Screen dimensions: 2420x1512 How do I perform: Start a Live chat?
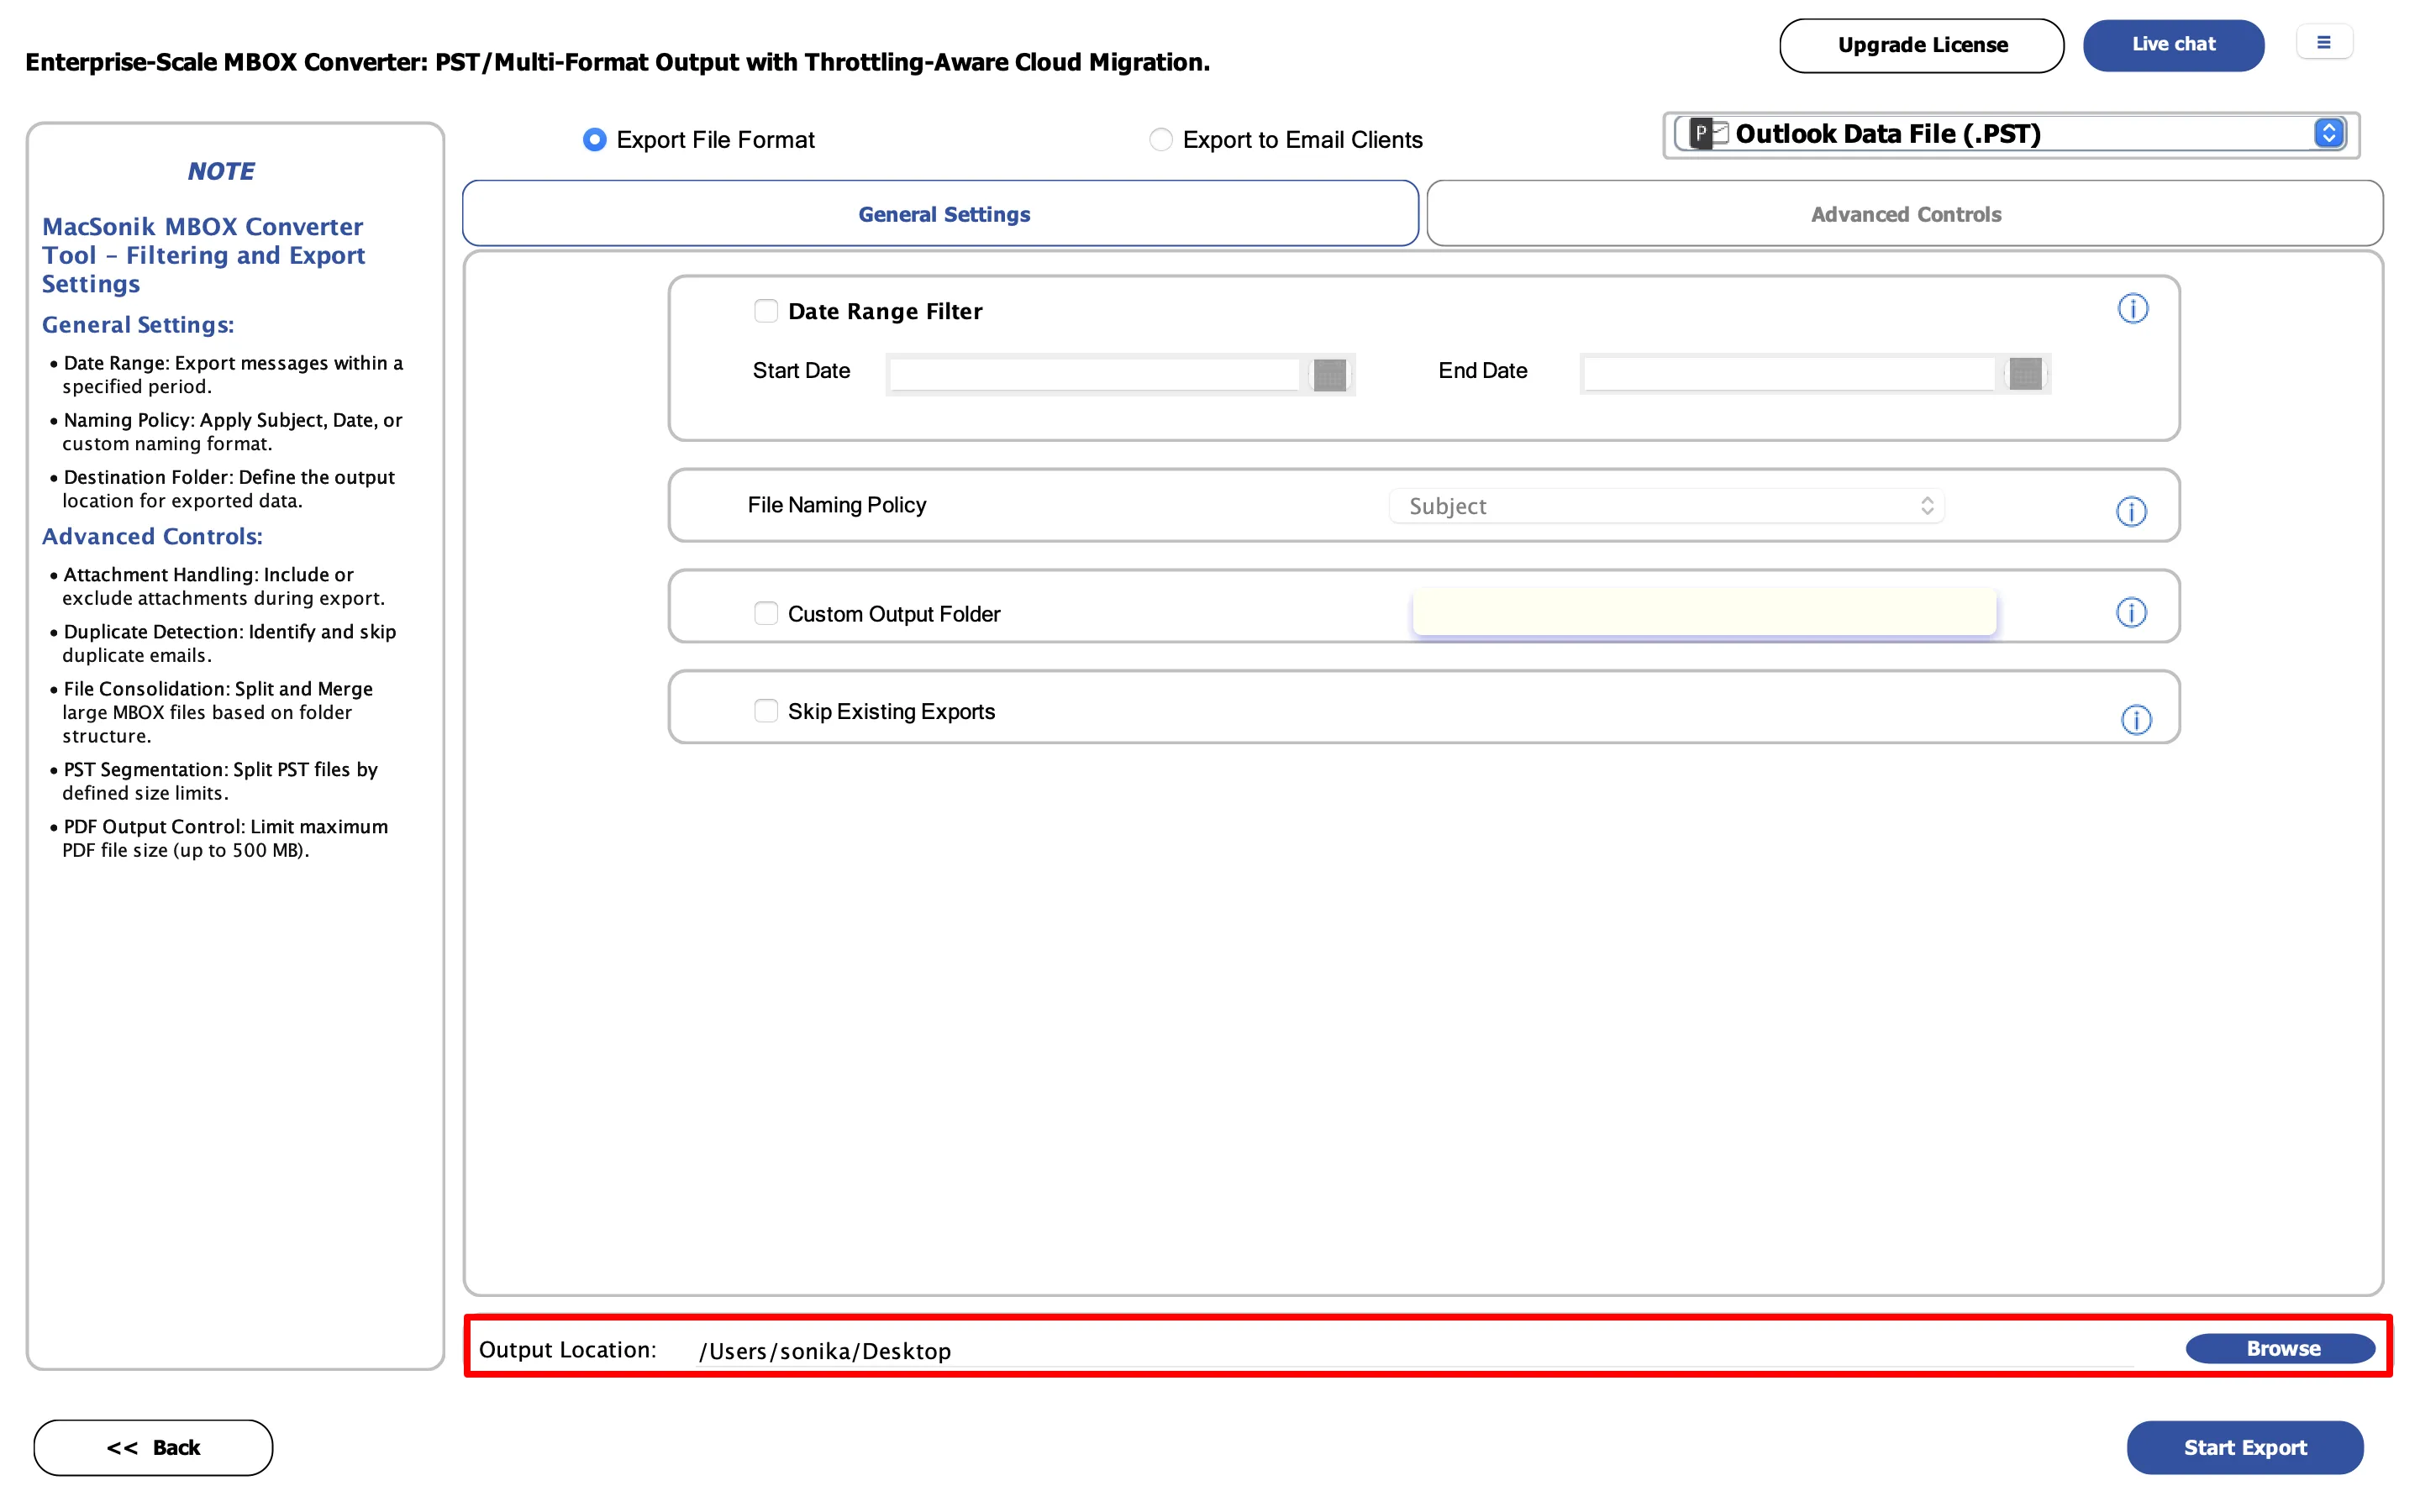tap(2173, 45)
